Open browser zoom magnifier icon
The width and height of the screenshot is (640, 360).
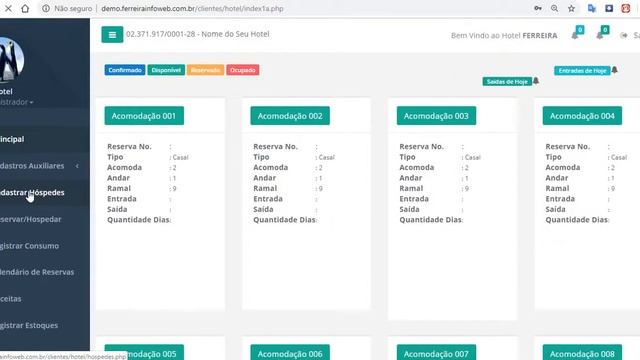point(554,8)
